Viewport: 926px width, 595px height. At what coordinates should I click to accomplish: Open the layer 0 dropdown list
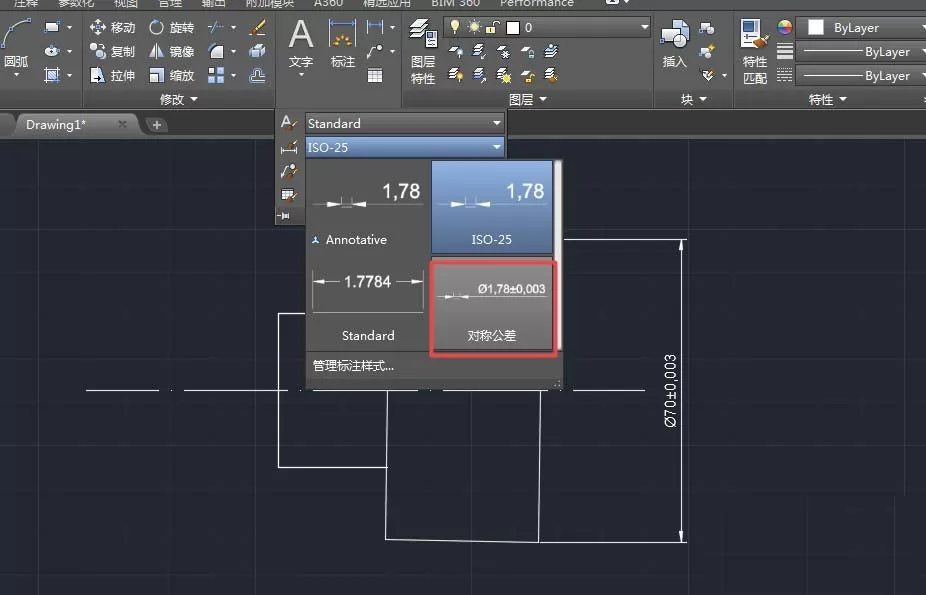tap(547, 27)
